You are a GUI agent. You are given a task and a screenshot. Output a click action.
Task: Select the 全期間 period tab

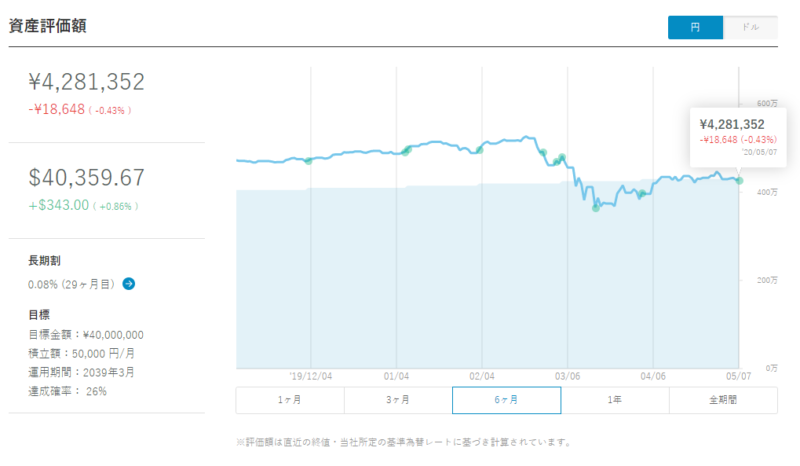pyautogui.click(x=723, y=400)
